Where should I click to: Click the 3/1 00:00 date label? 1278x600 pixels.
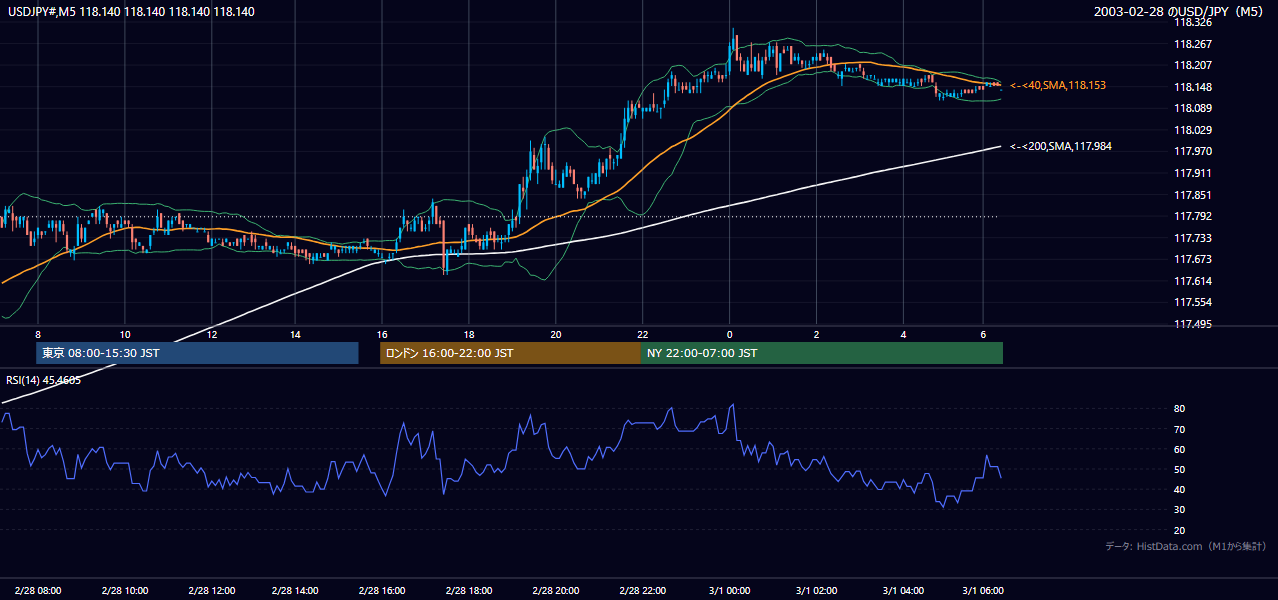[730, 591]
